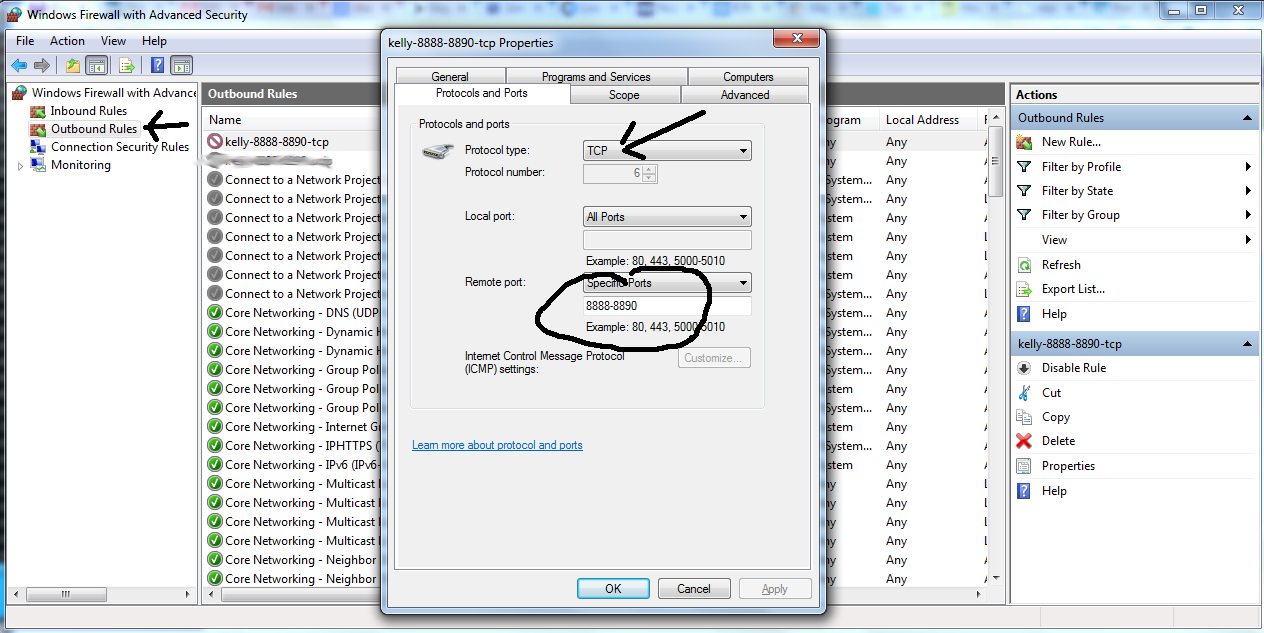Switch to the Computers tab
1264x633 pixels.
point(748,77)
